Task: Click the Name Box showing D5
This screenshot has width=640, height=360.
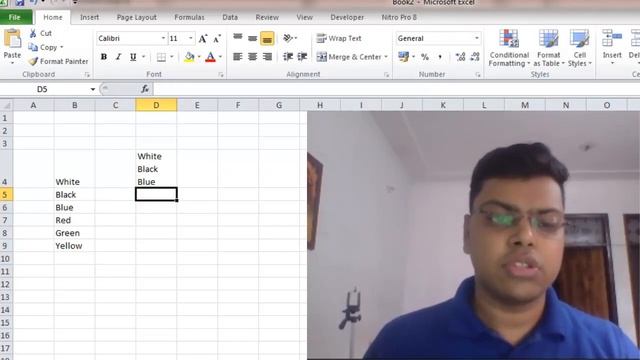Action: point(43,89)
